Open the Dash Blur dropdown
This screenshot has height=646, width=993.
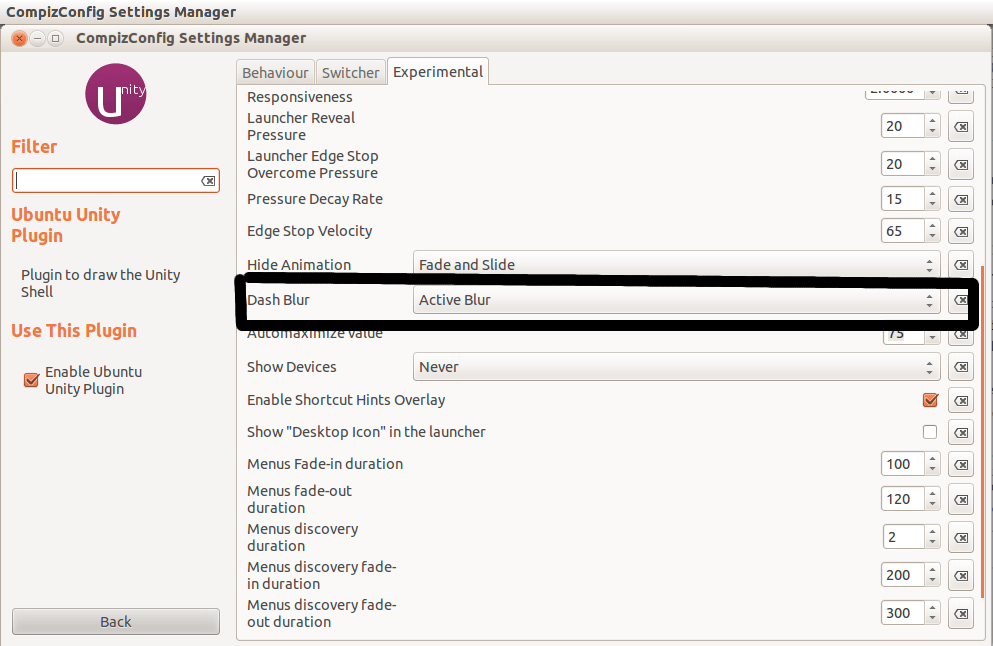click(676, 300)
